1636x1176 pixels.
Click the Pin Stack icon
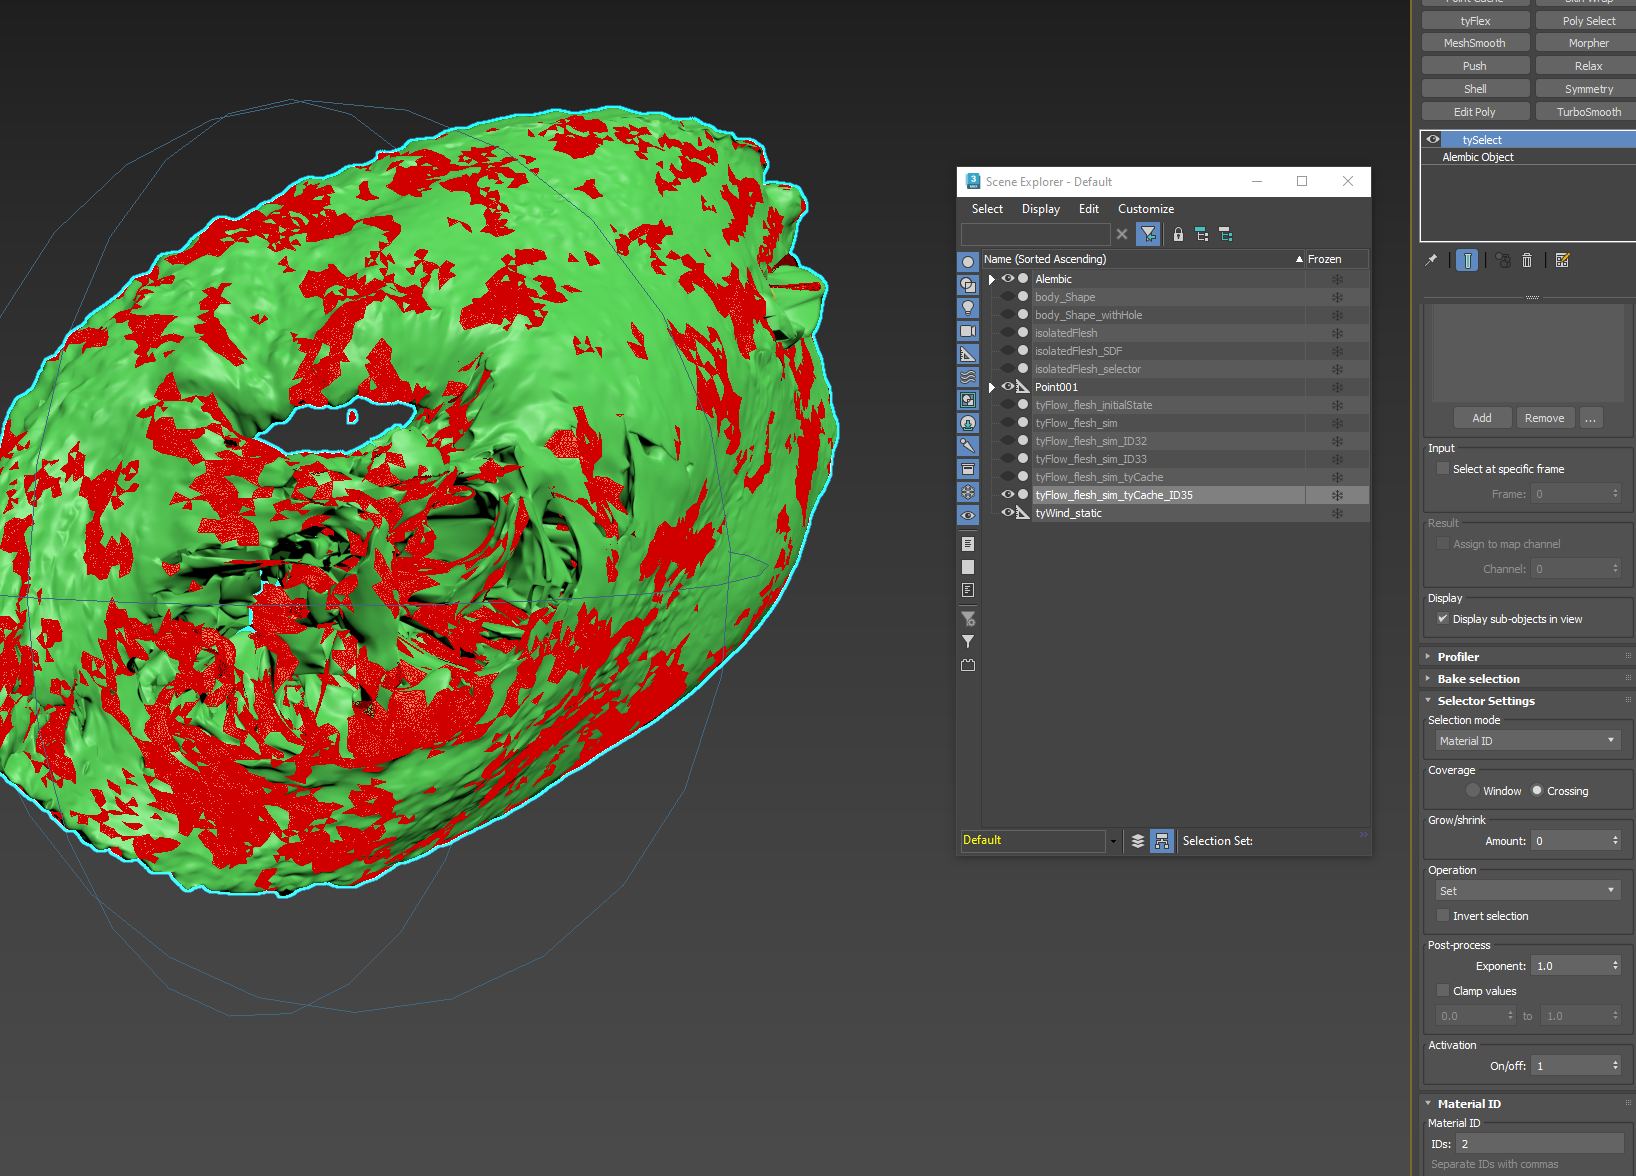click(x=1432, y=260)
